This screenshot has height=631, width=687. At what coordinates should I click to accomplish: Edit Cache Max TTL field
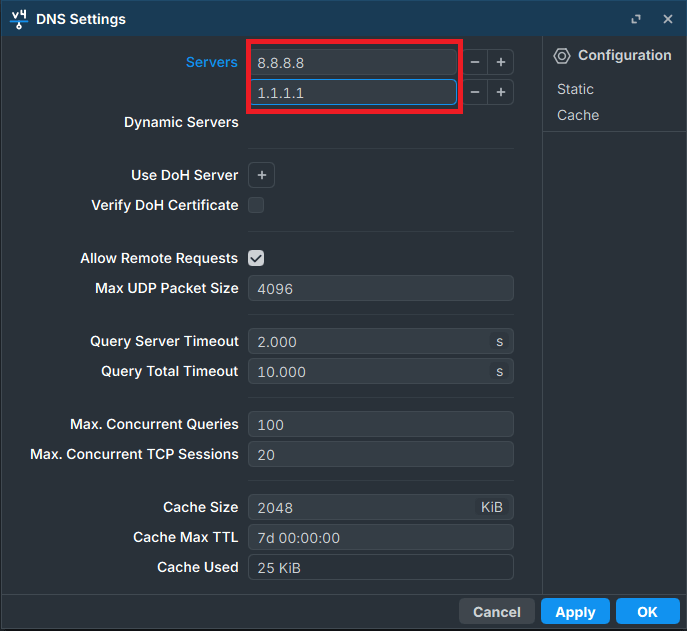pos(381,537)
